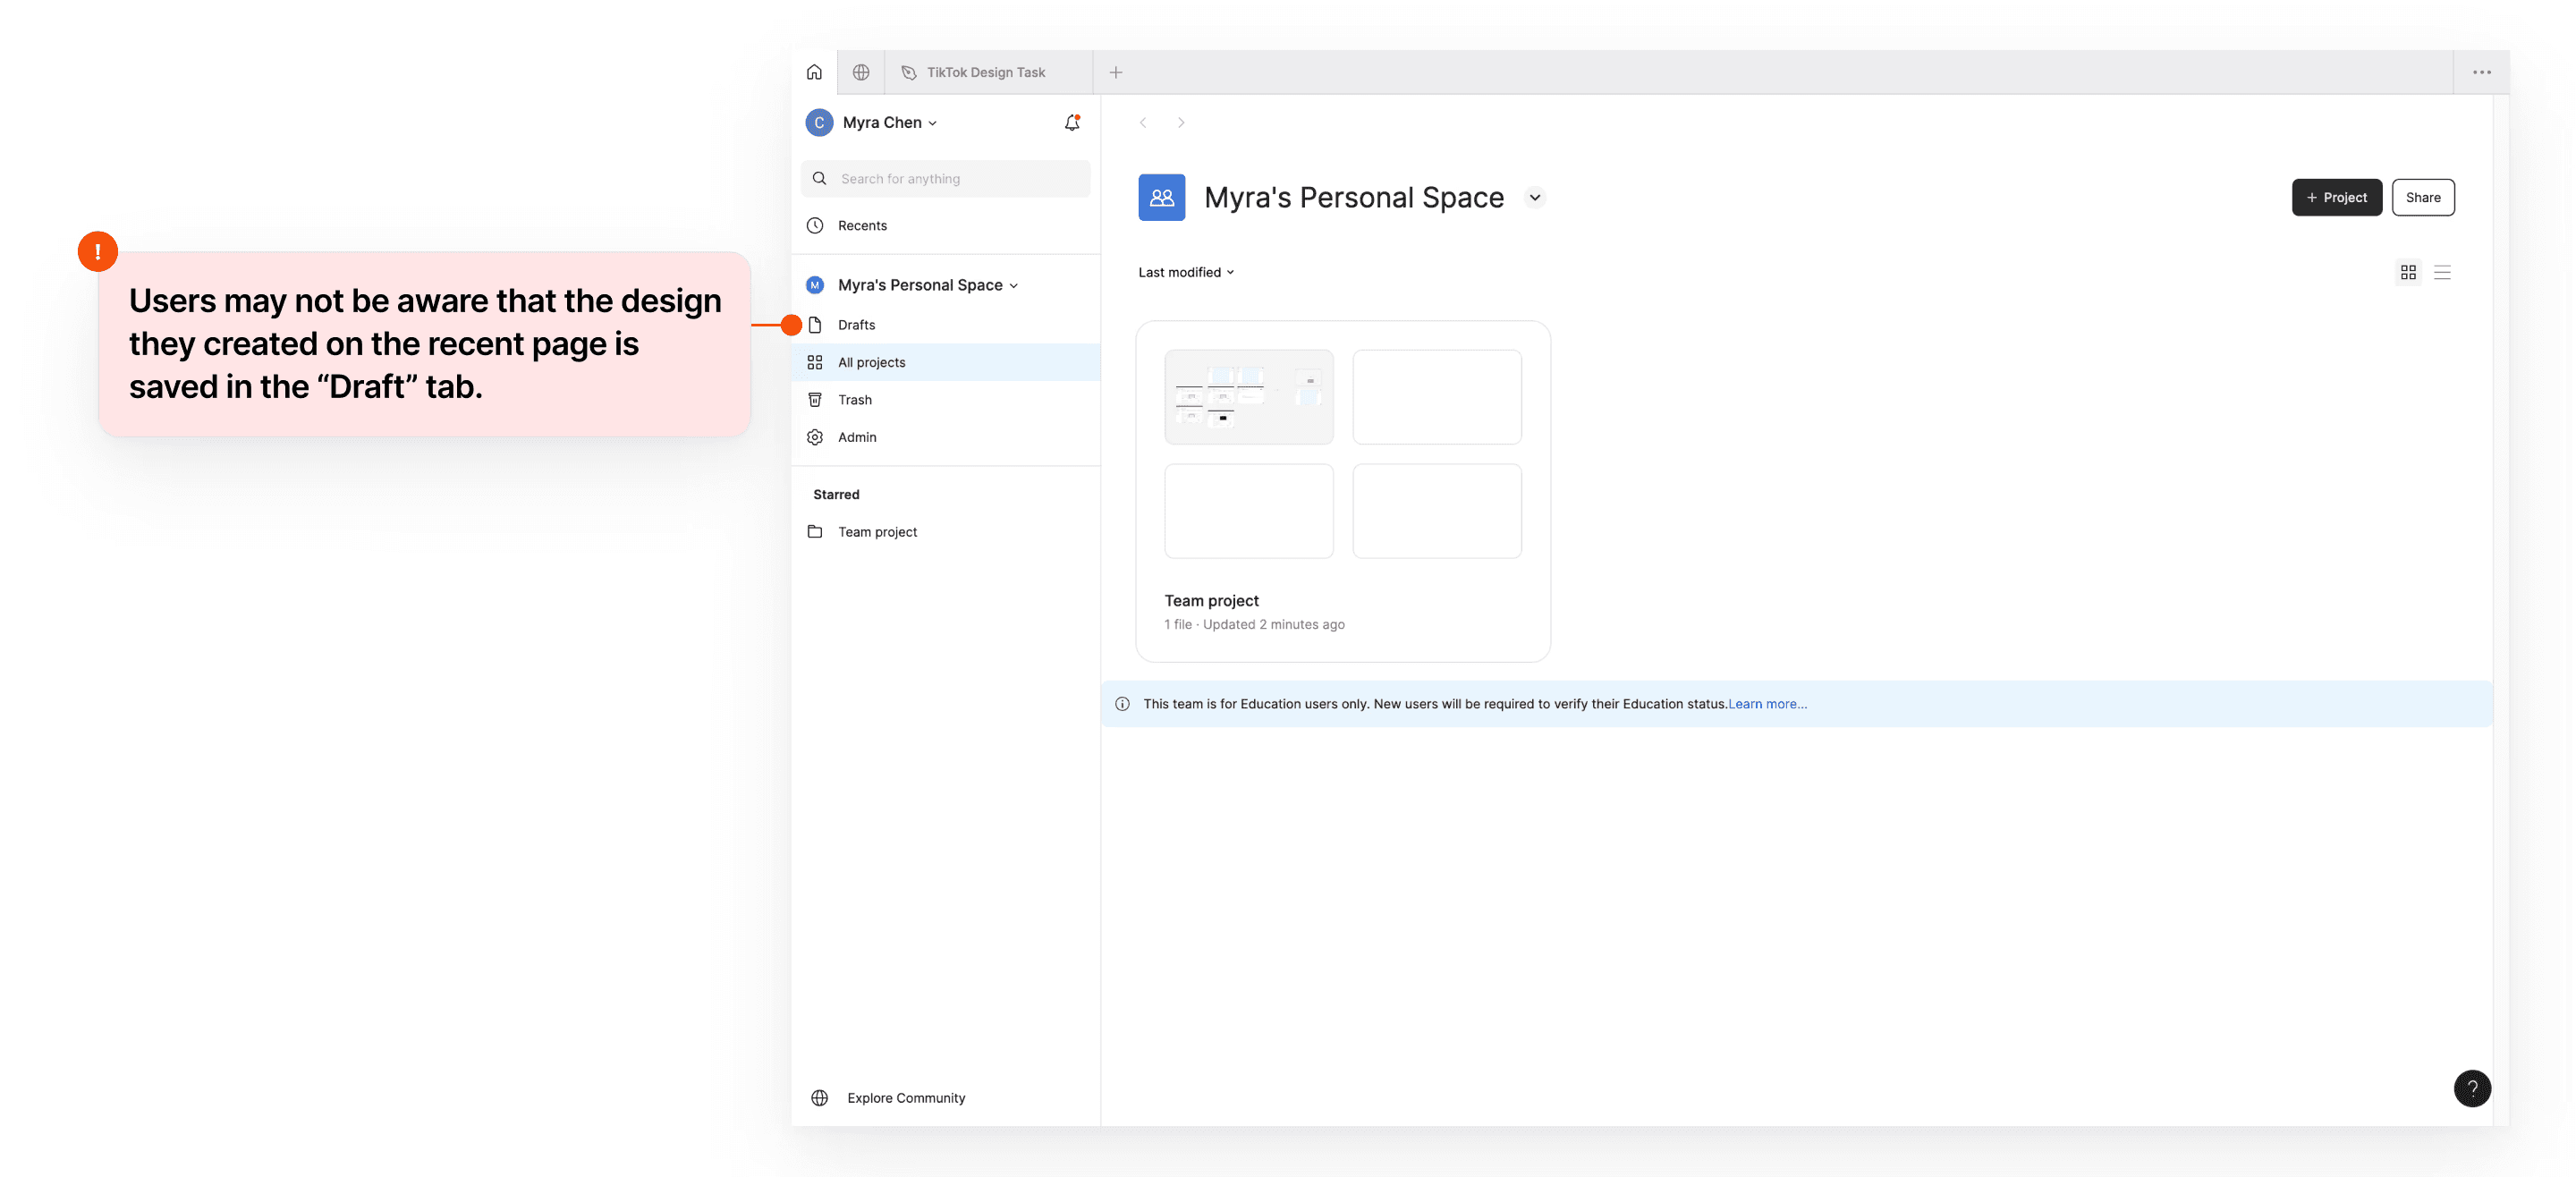Open the Last modified sort dropdown

(1185, 272)
